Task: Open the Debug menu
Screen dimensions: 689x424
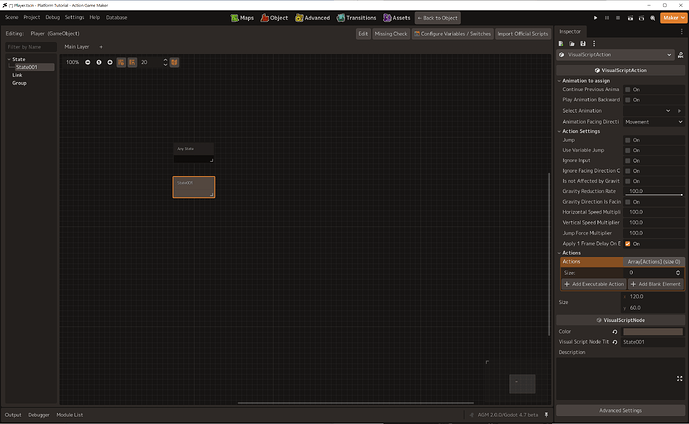Action: (x=52, y=18)
